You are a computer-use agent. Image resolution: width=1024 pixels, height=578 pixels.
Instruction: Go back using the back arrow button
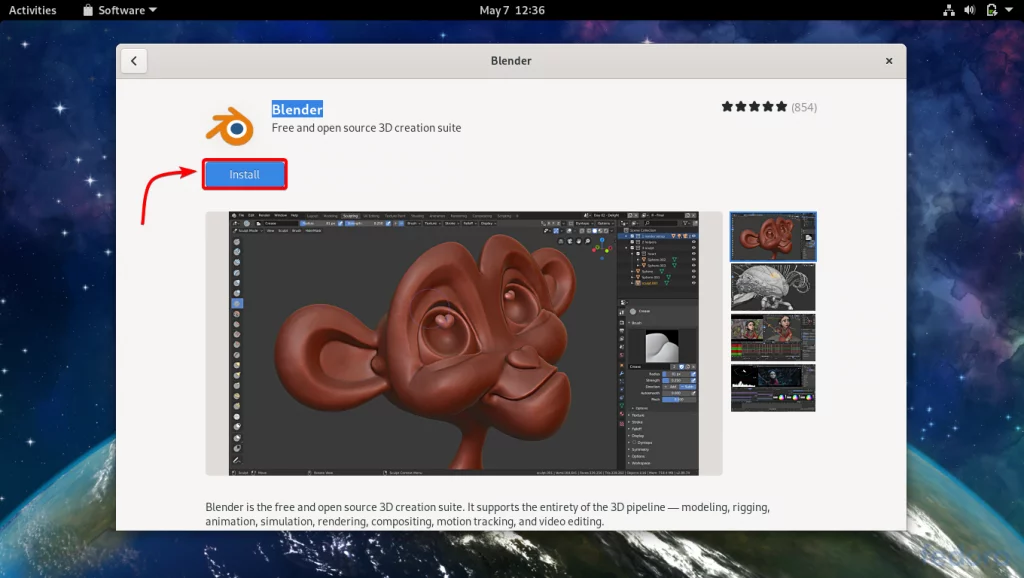[x=134, y=61]
